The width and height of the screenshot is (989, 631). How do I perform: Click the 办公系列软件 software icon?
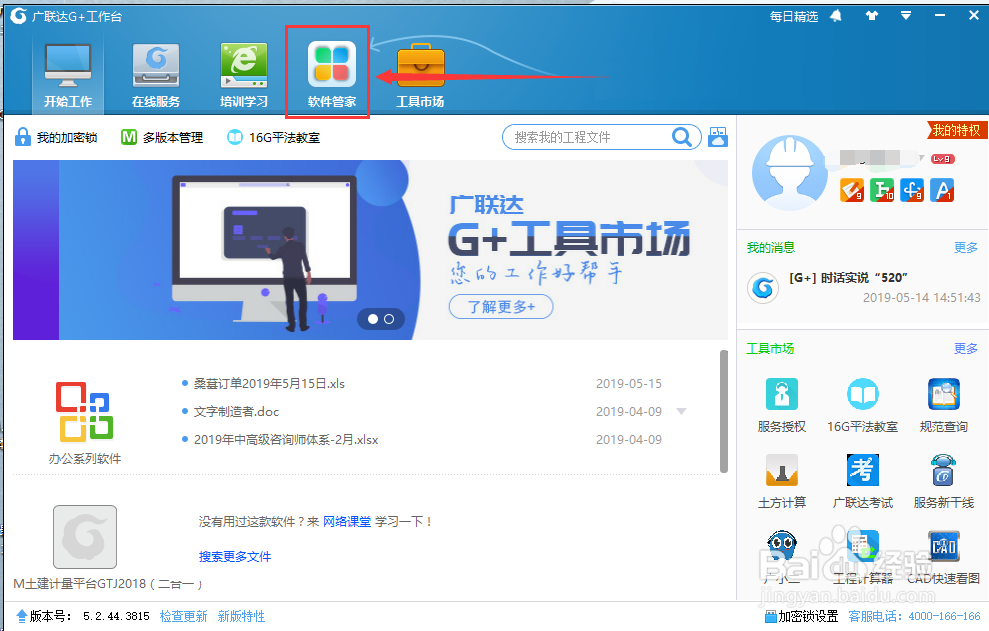[x=84, y=410]
